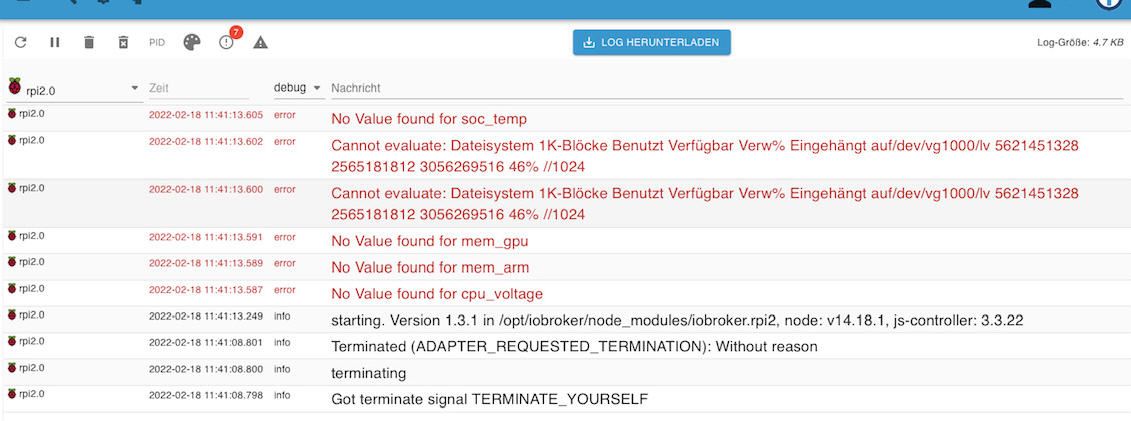
Task: Click the raspberry icon in the source filter
Action: 14,87
